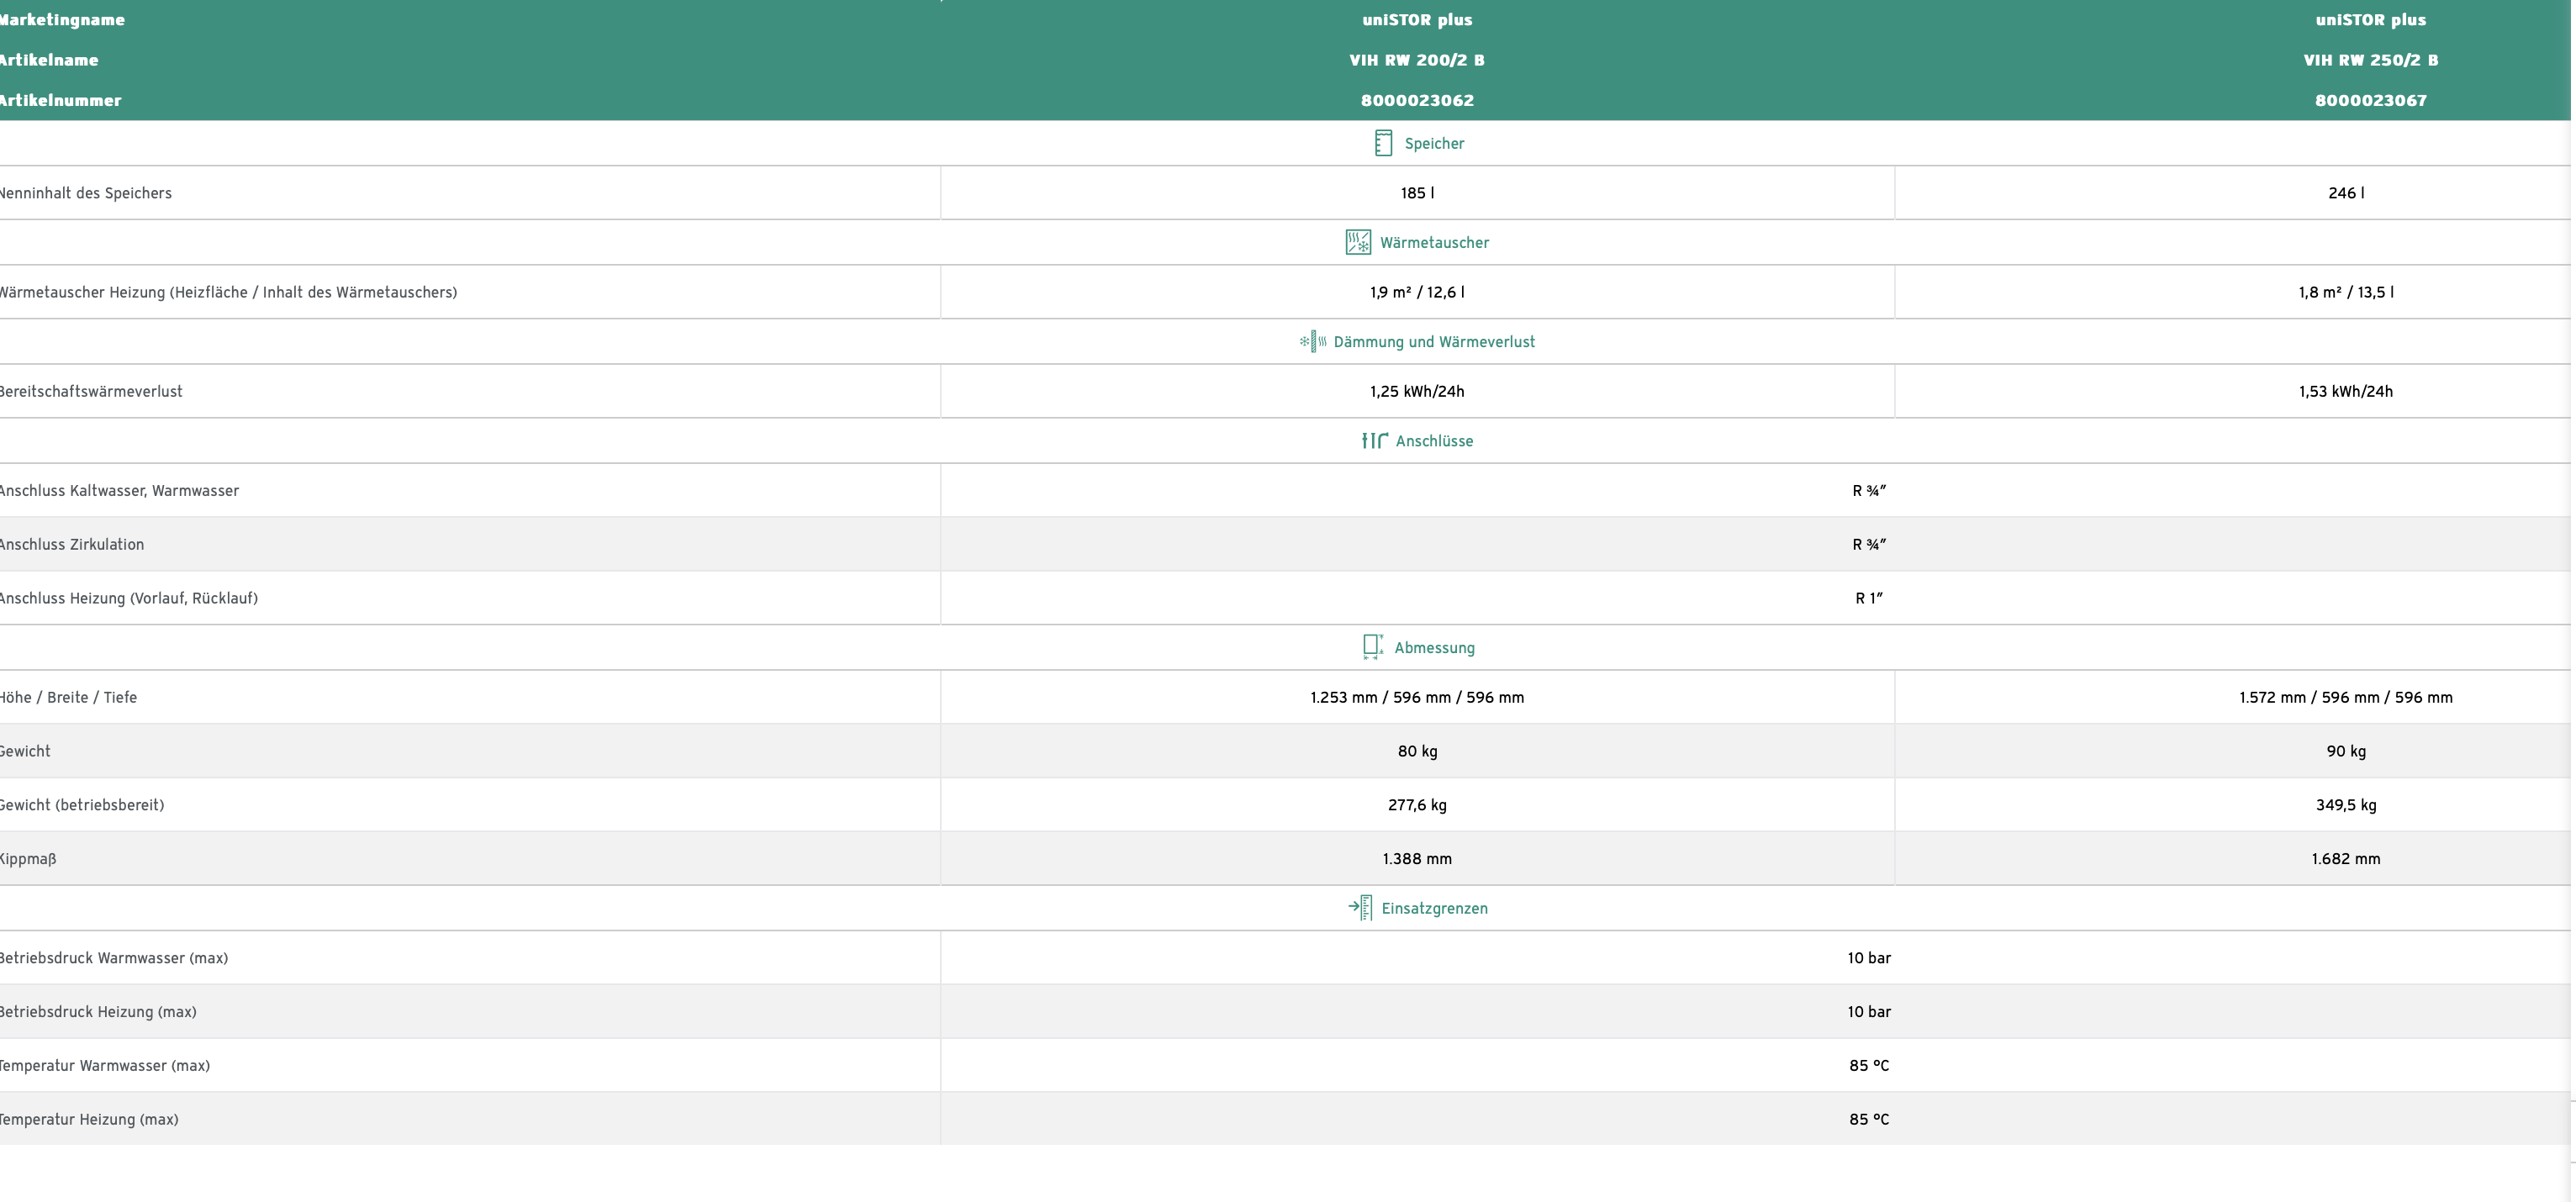Click article name VIH RW 200/2 B
Viewport: 2576px width, 1202px height.
coord(1417,60)
